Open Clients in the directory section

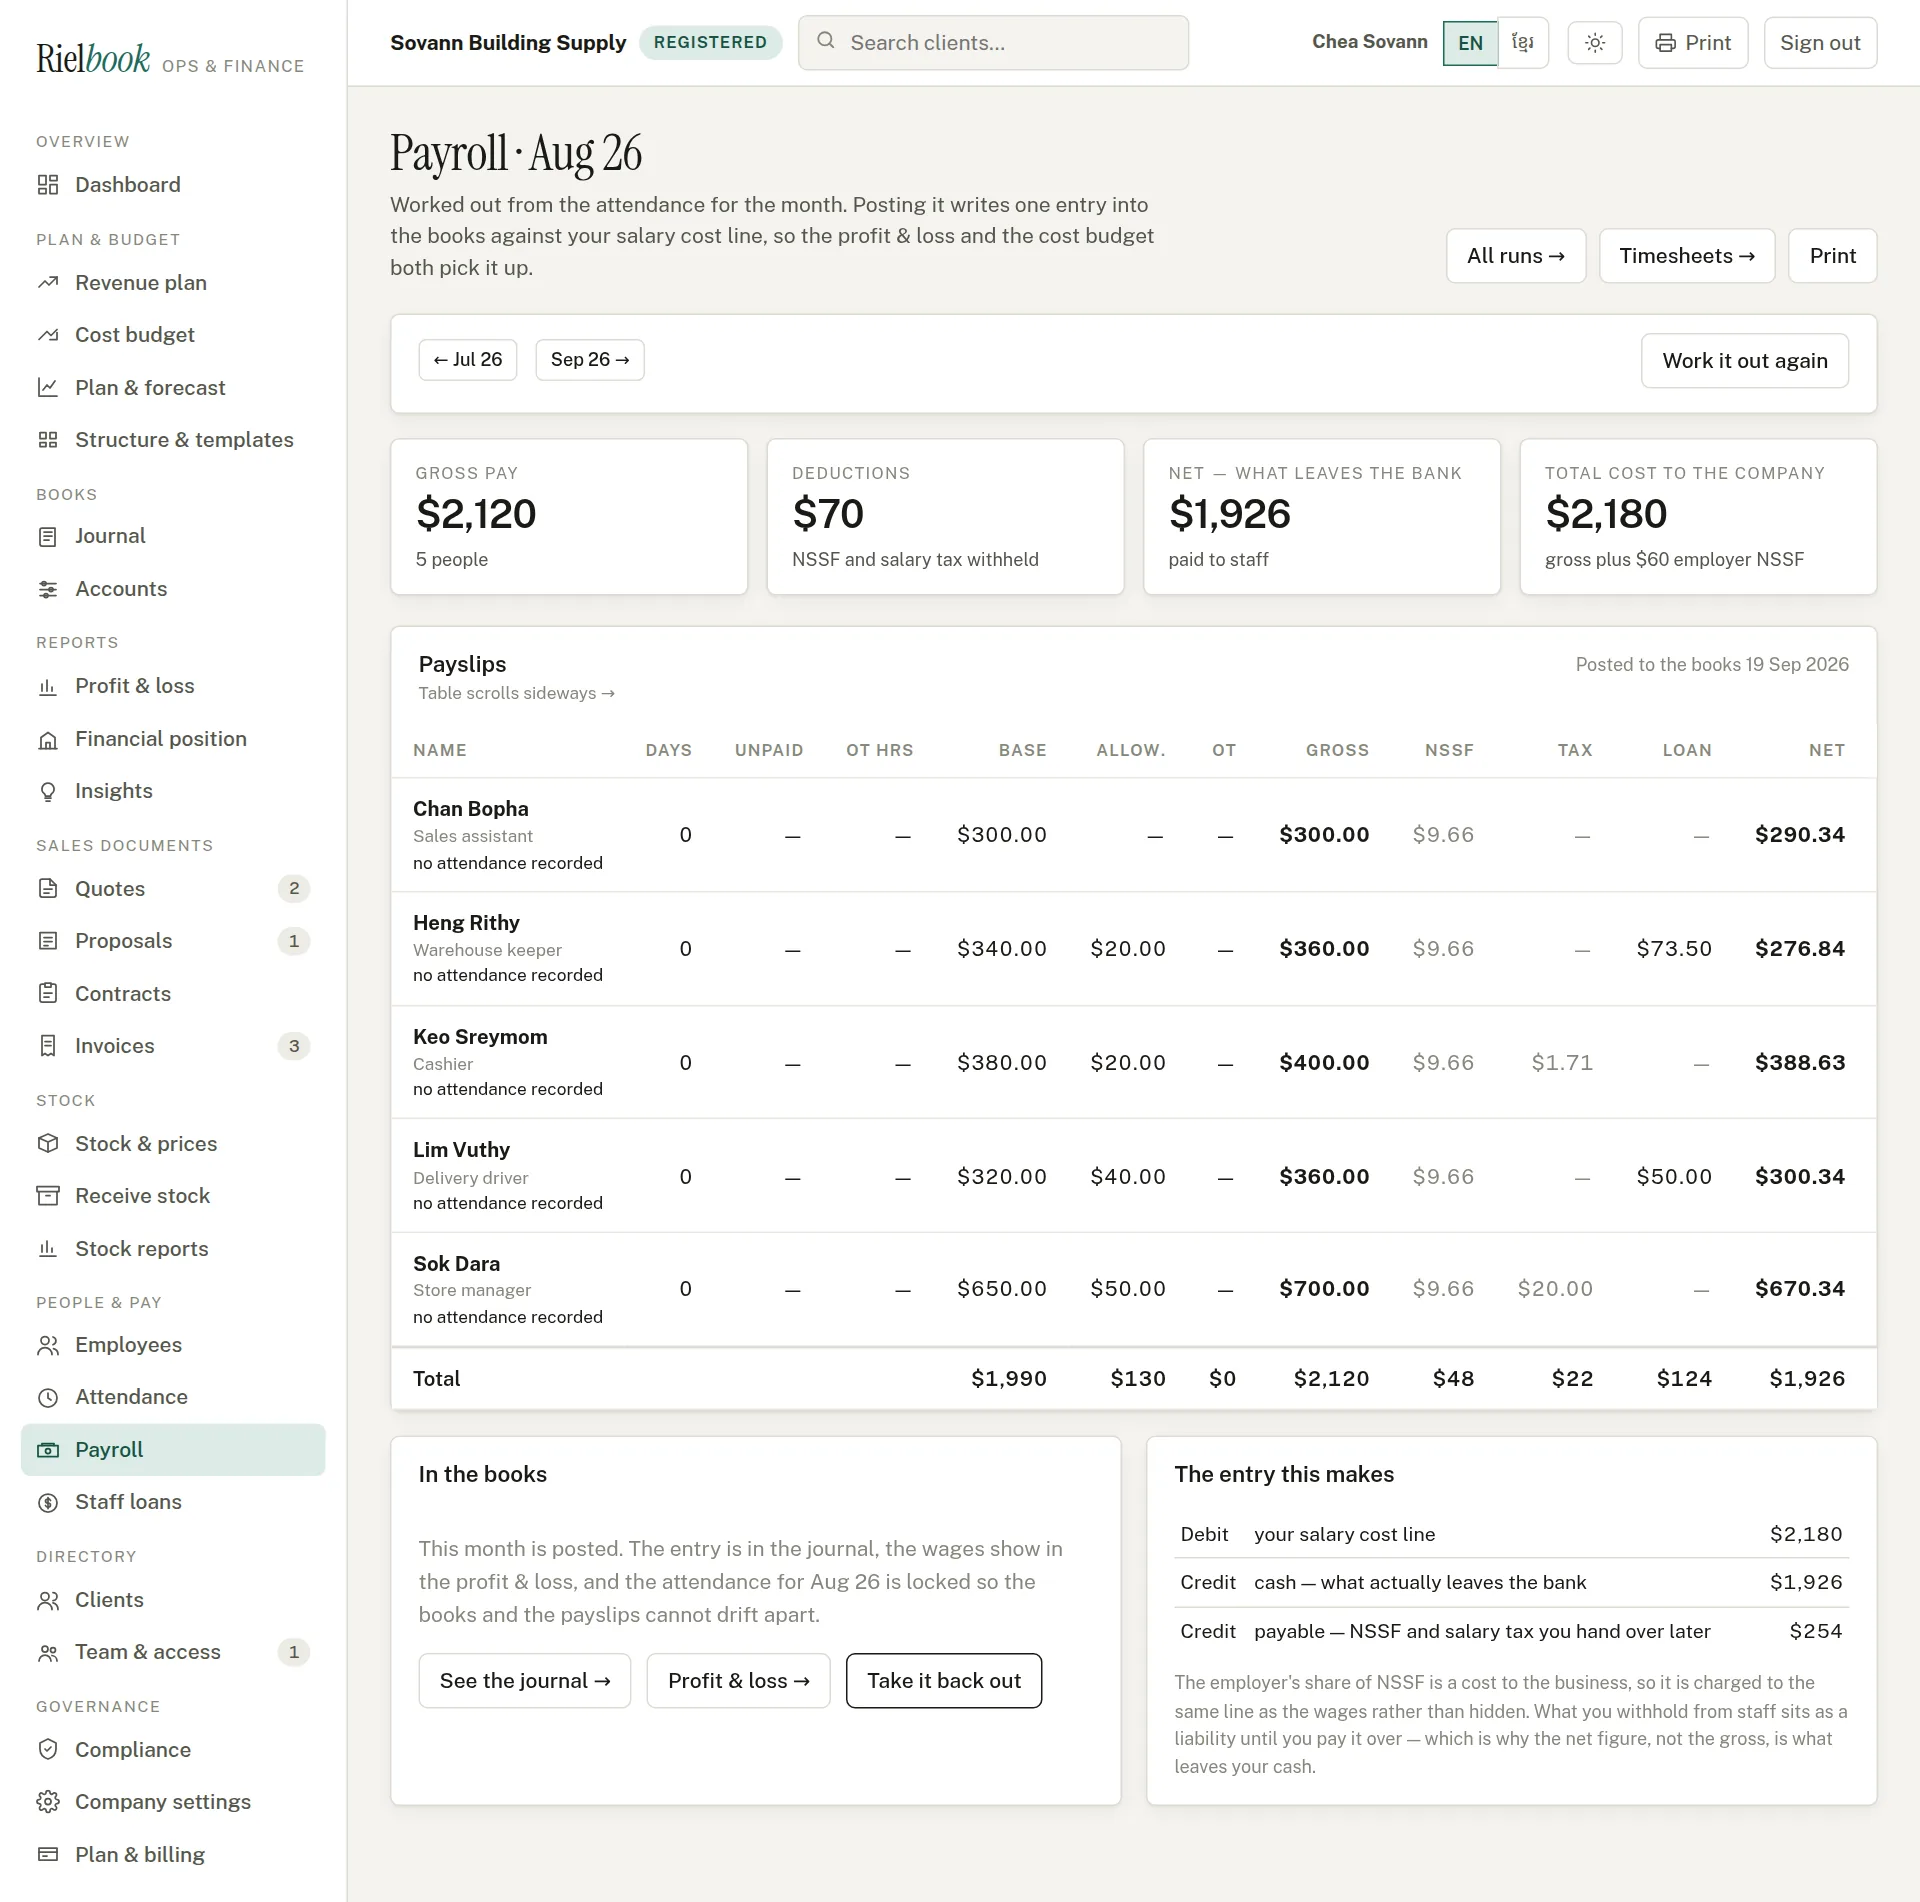[x=173, y=1600]
